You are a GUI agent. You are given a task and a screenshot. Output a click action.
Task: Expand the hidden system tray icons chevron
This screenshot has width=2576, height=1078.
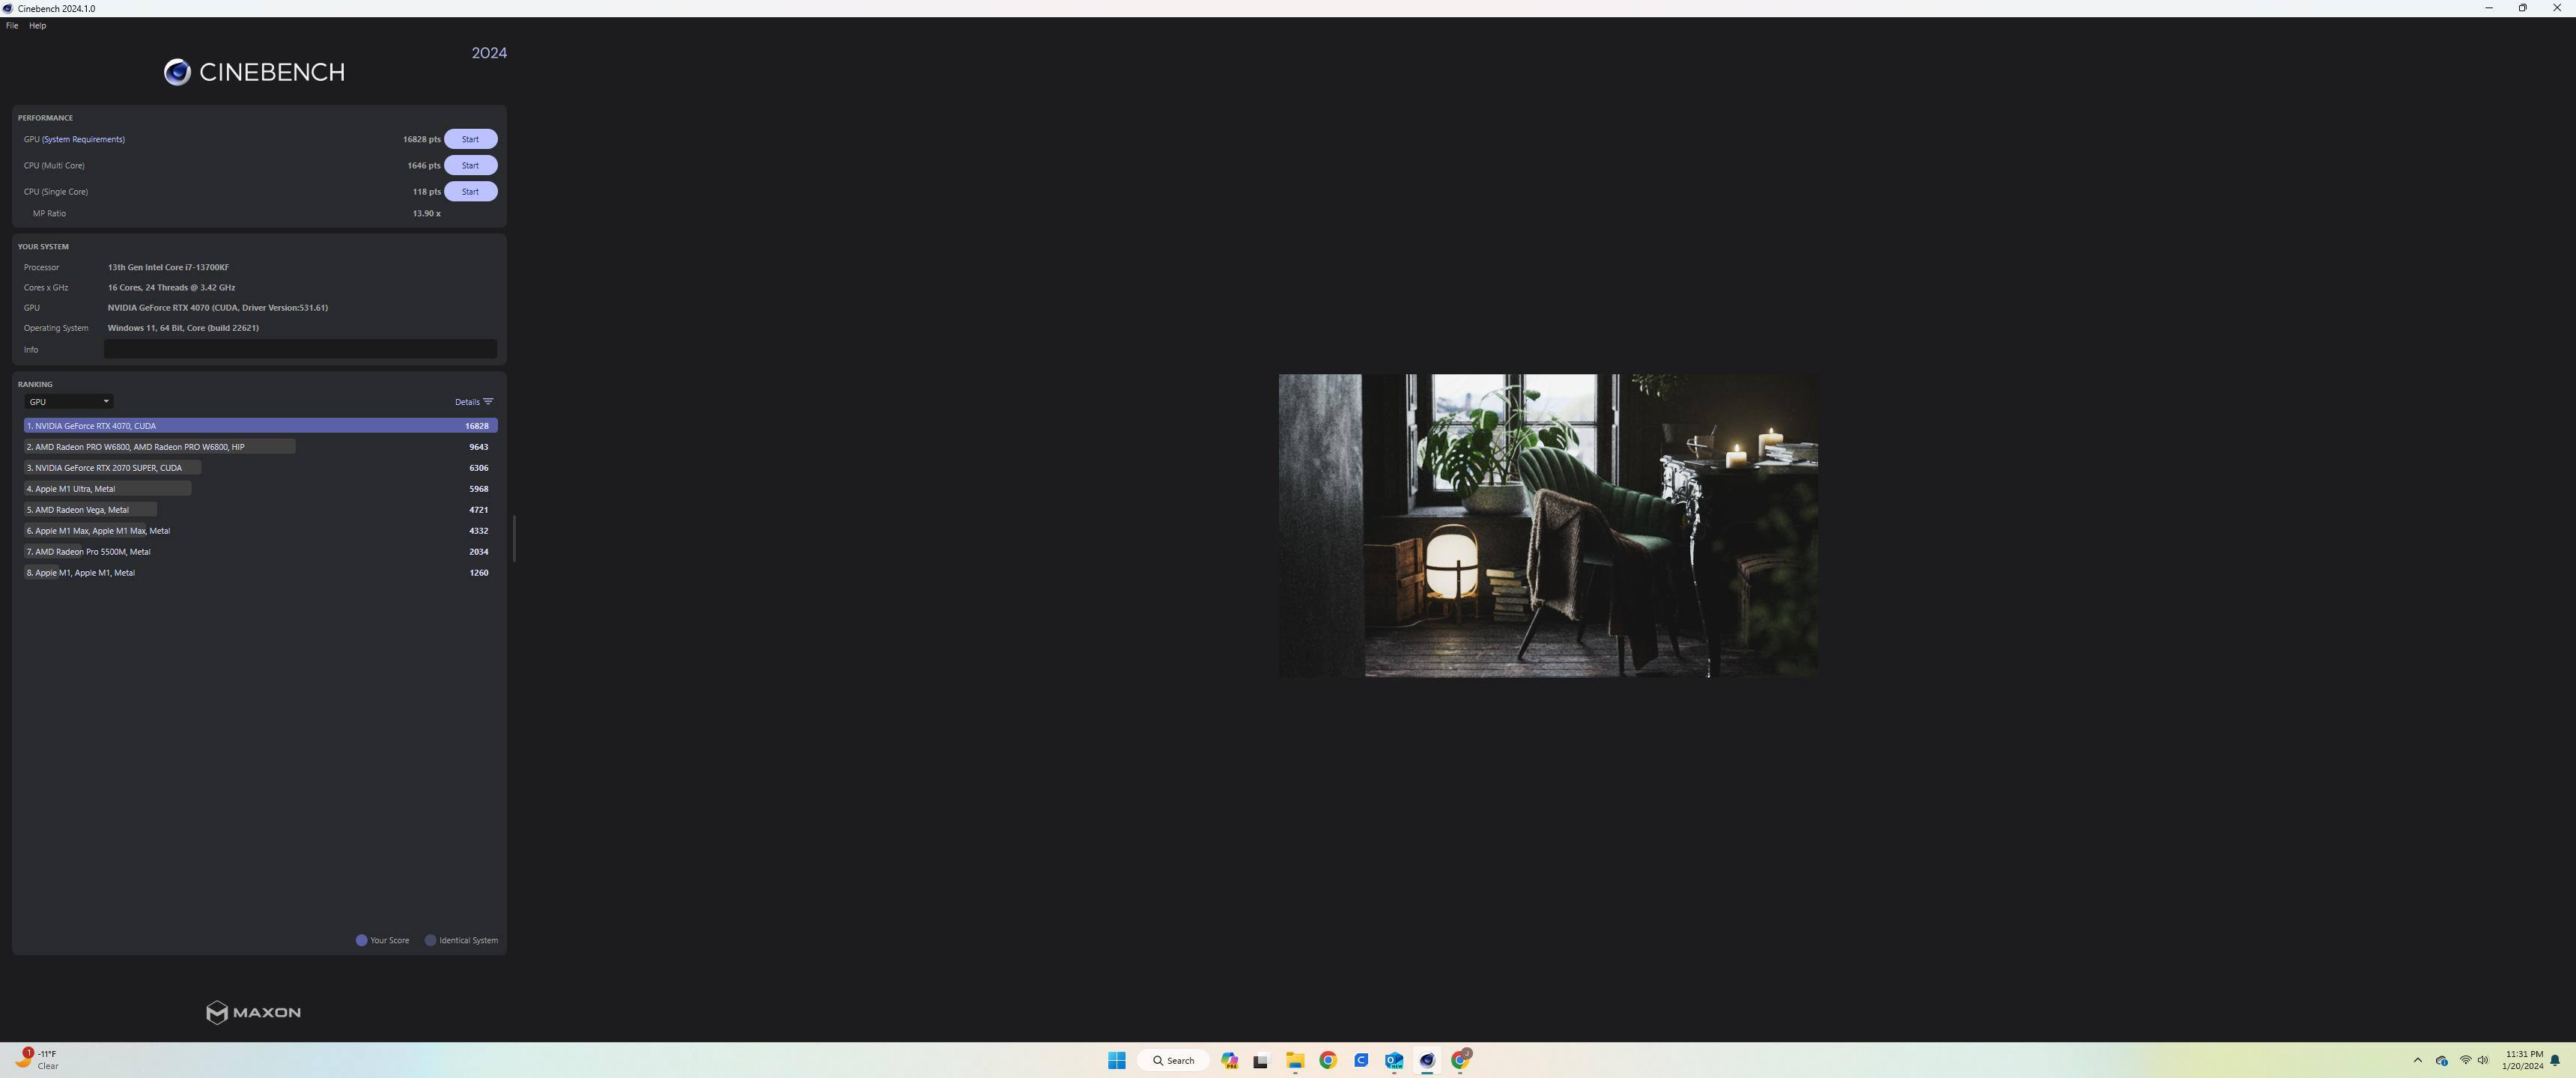click(x=2418, y=1060)
